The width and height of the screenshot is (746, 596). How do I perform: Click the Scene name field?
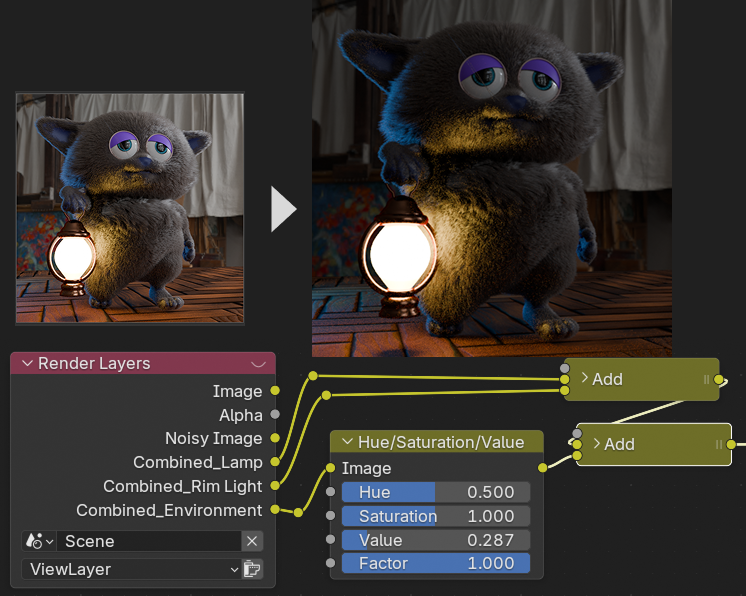click(x=150, y=541)
